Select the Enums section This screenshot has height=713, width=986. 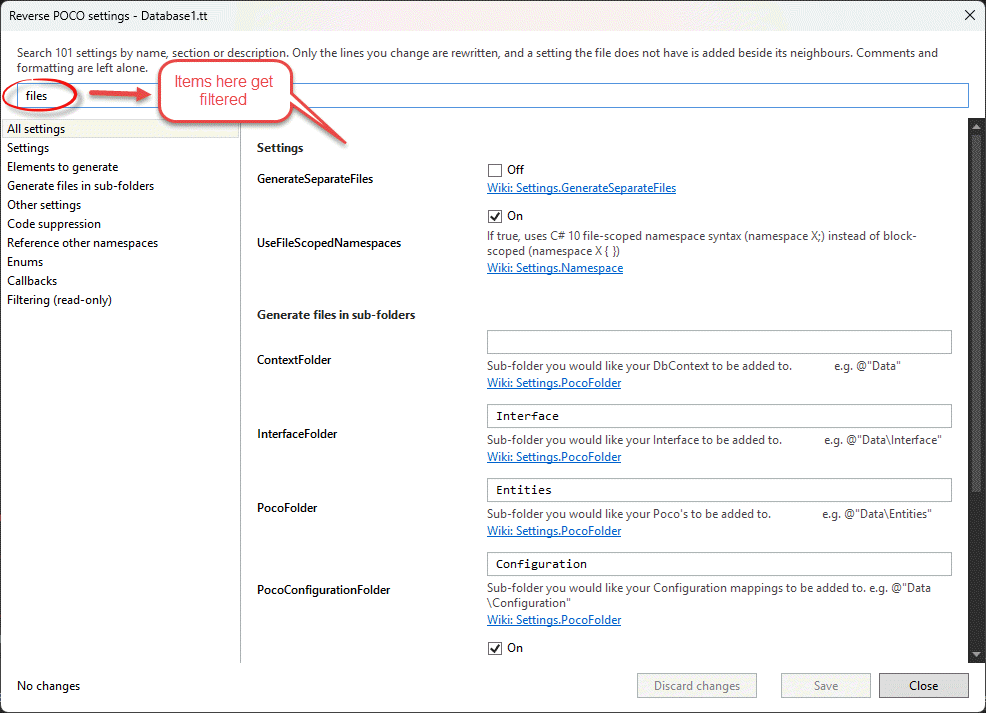[25, 262]
